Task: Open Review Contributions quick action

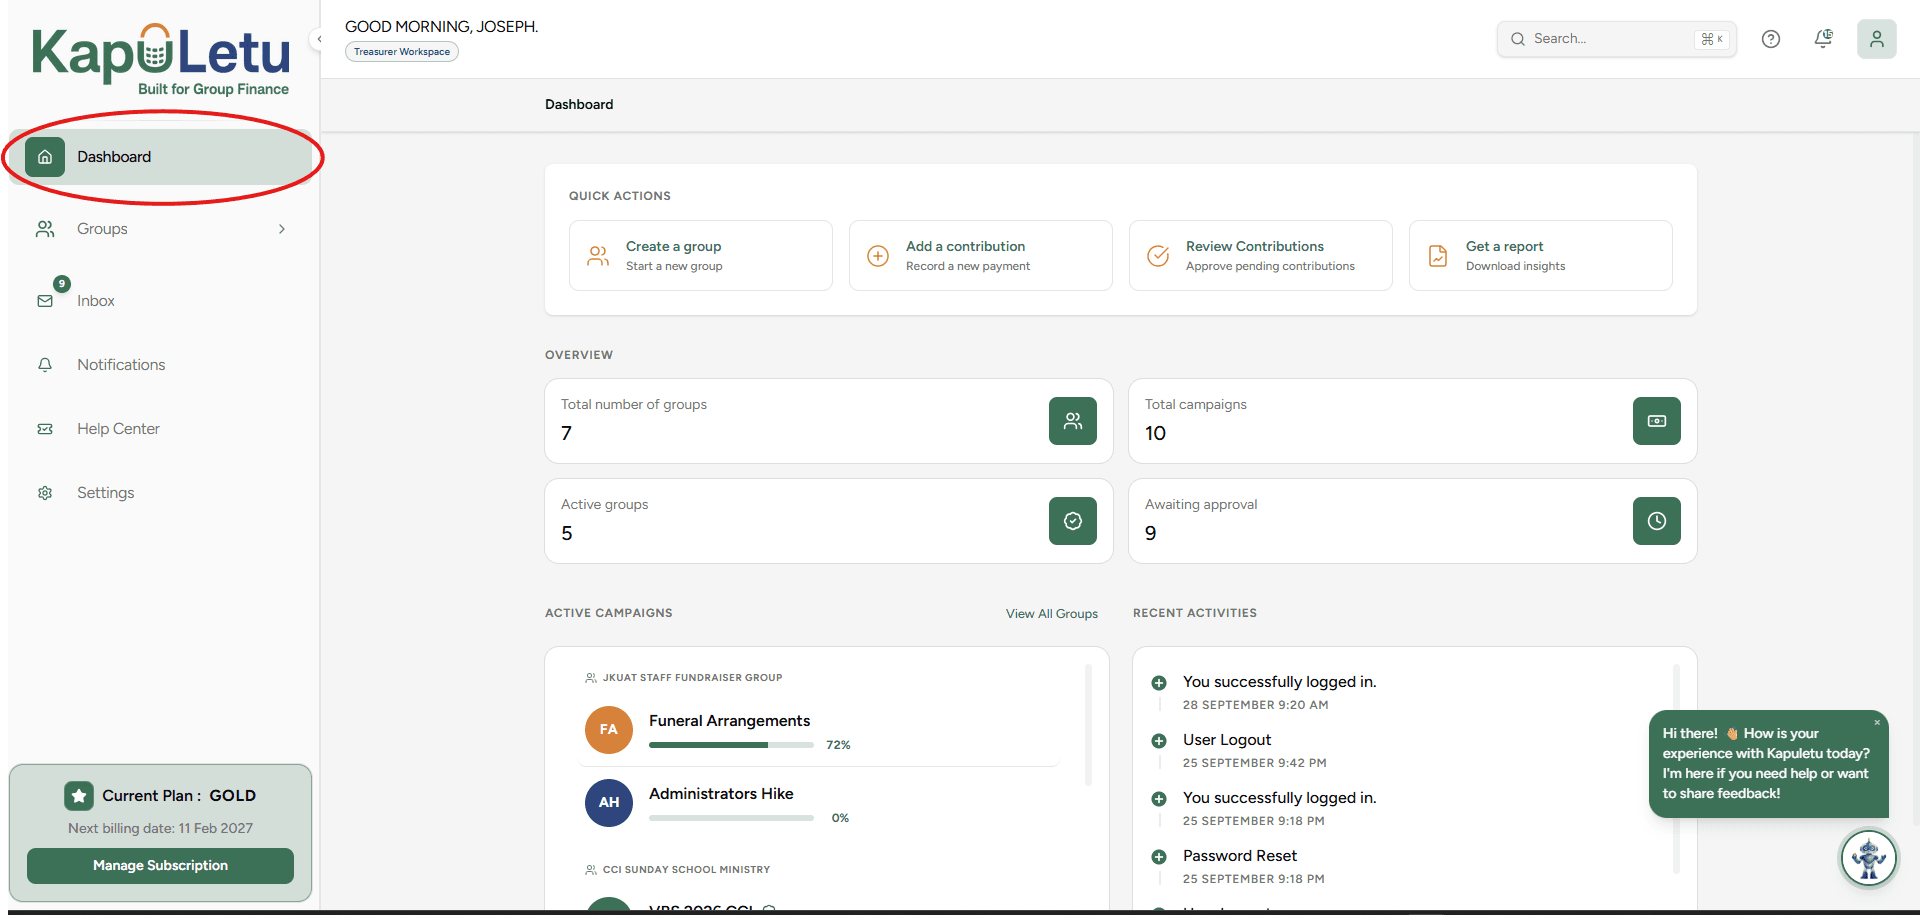Action: coord(1261,256)
